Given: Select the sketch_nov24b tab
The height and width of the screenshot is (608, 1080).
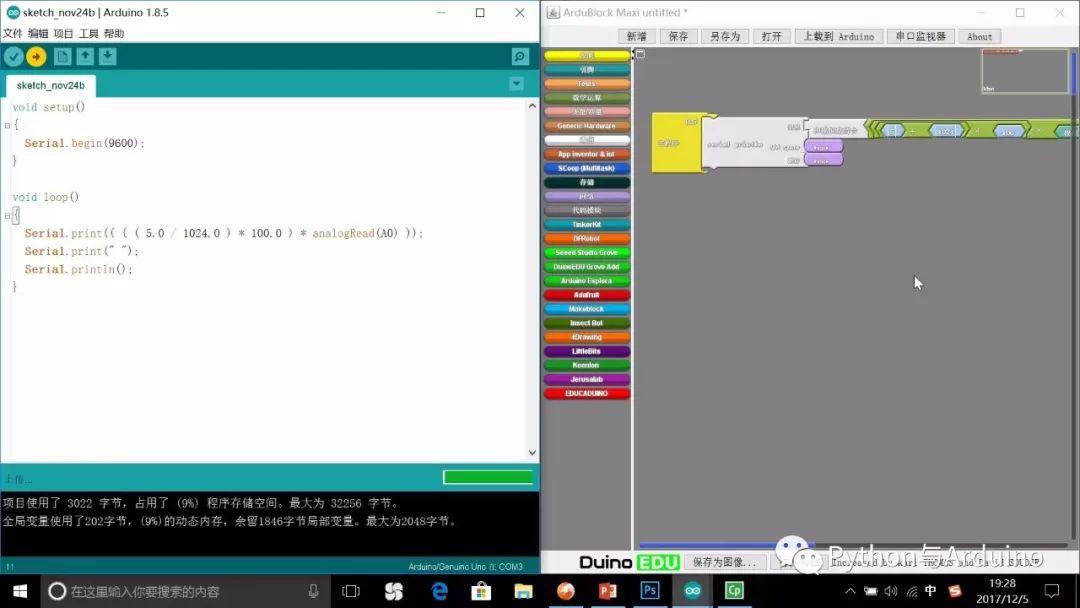Looking at the screenshot, I should 50,86.
